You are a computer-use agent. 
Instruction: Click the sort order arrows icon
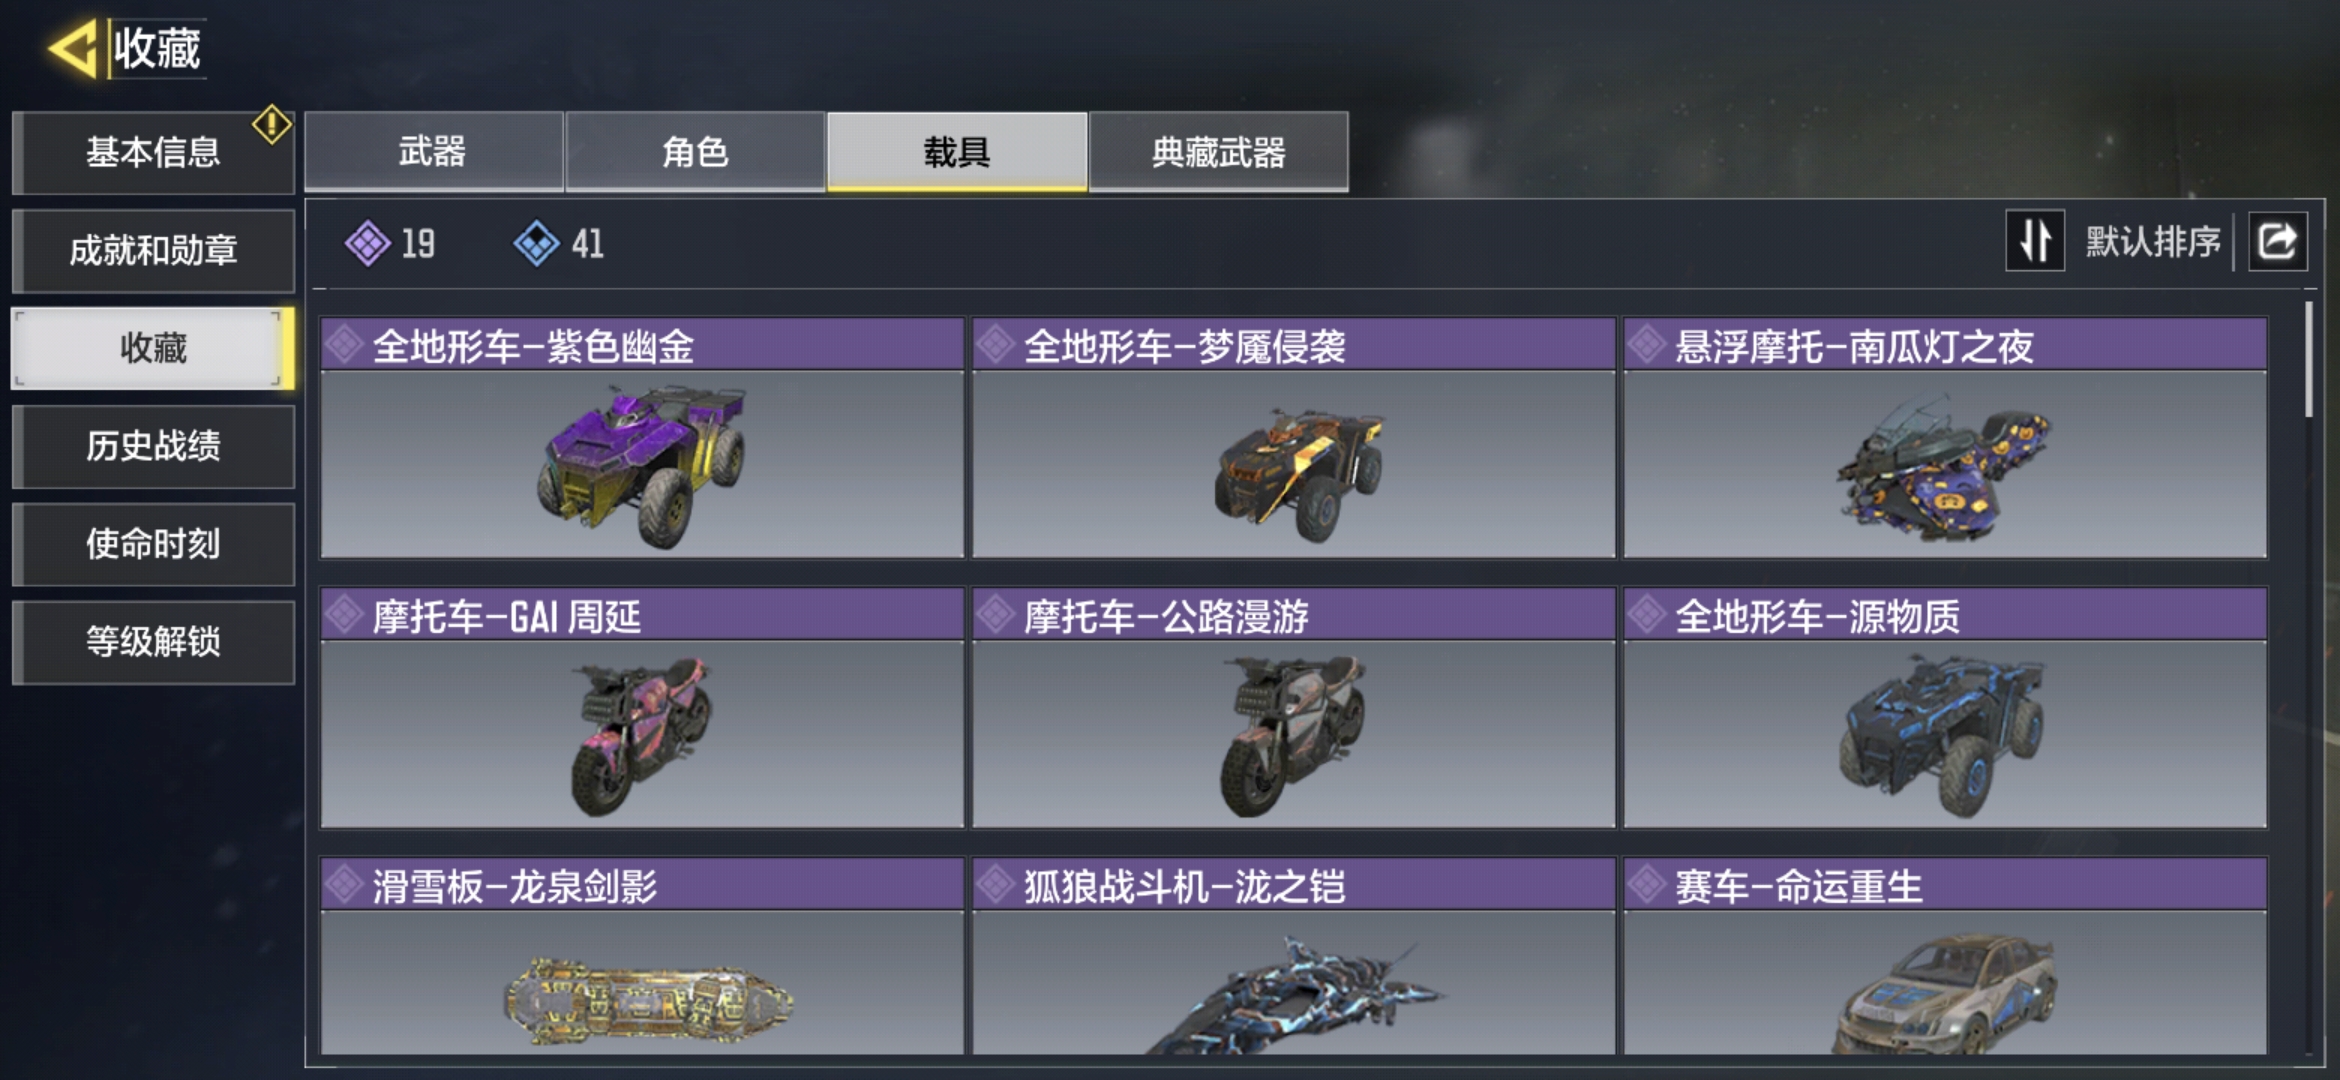2035,241
